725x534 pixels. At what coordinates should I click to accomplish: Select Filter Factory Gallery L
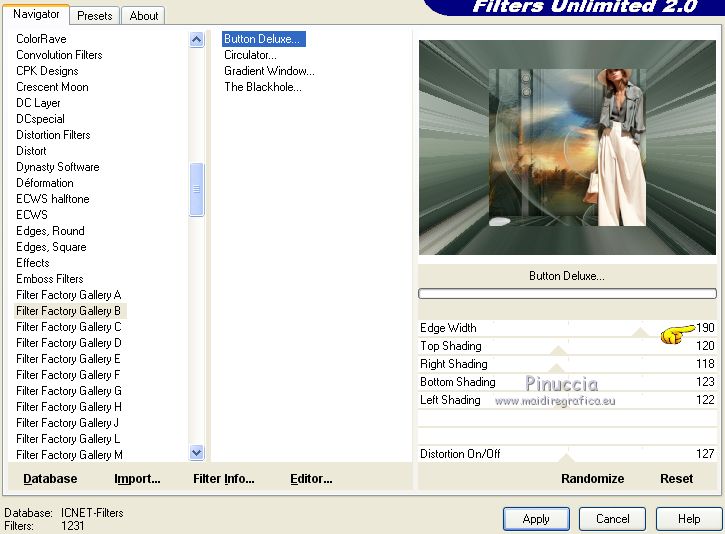pyautogui.click(x=68, y=439)
